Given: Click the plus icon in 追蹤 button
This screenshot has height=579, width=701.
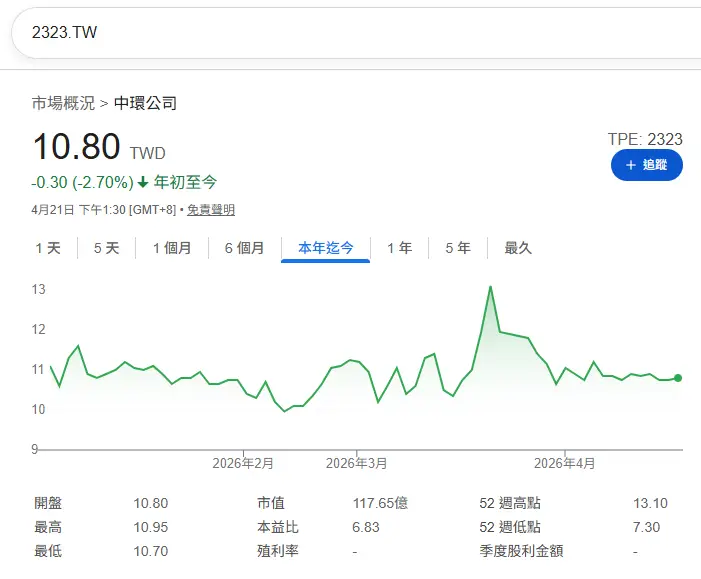Looking at the screenshot, I should coord(630,165).
